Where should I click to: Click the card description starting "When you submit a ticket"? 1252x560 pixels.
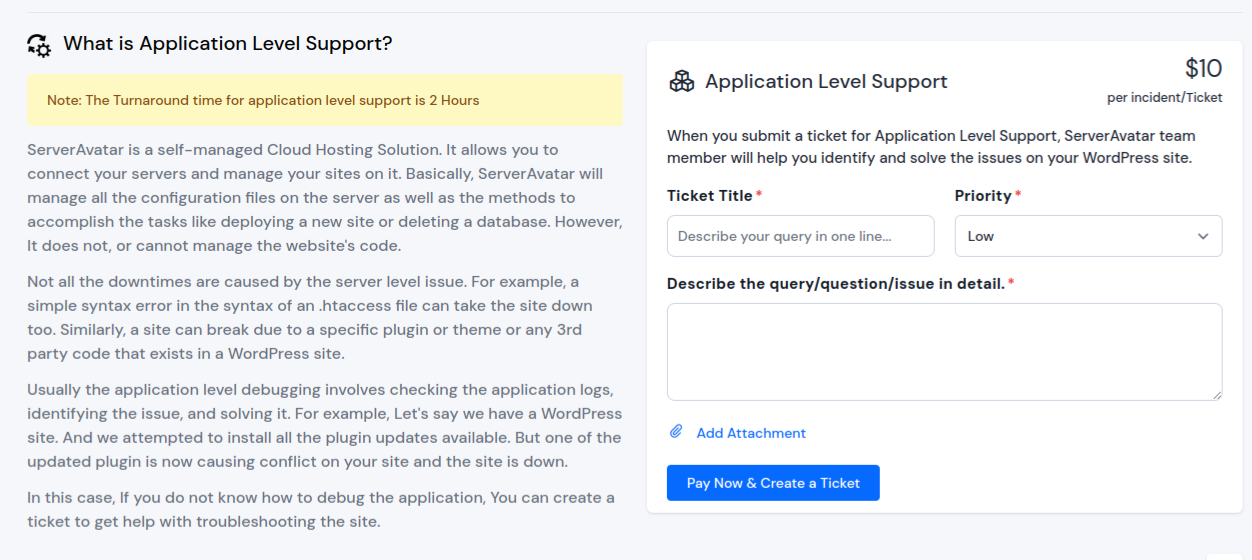coord(931,147)
